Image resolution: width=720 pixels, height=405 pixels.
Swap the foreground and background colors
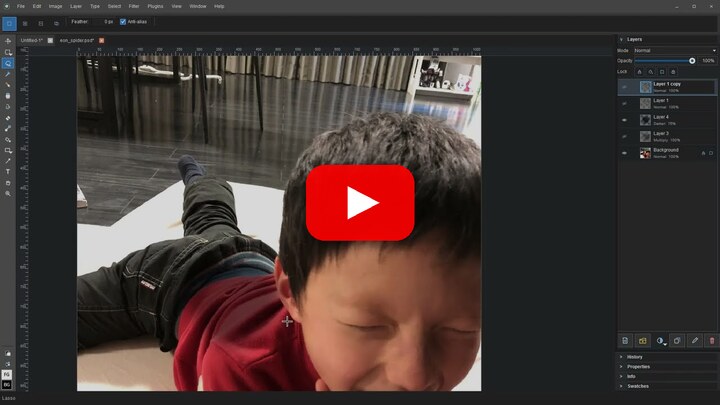8,364
